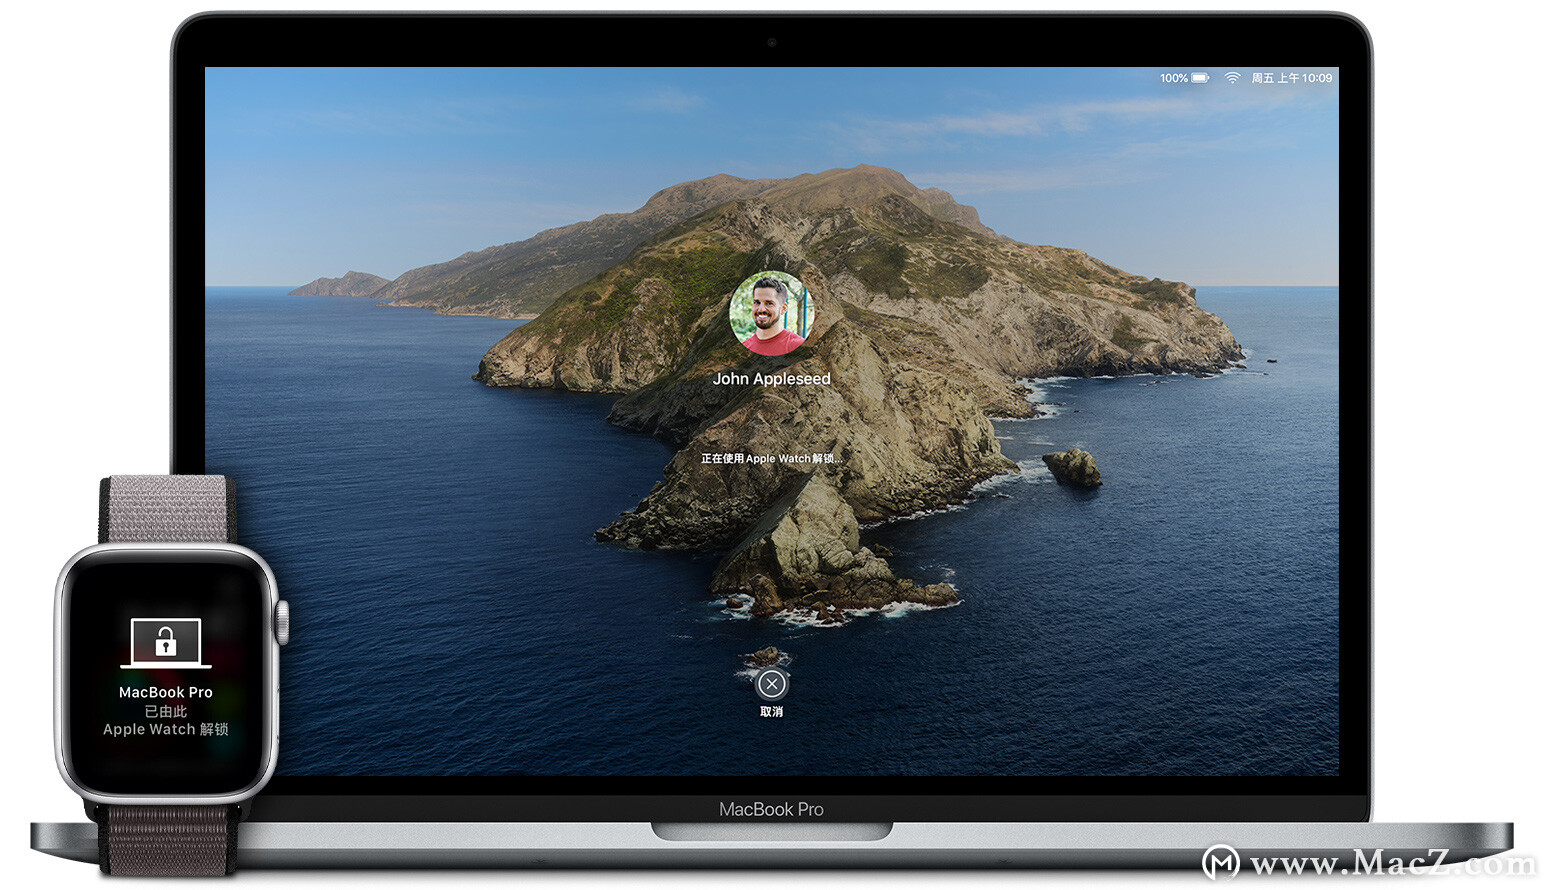Select John Appleseed's profile picture
This screenshot has width=1560, height=890.
[x=771, y=313]
